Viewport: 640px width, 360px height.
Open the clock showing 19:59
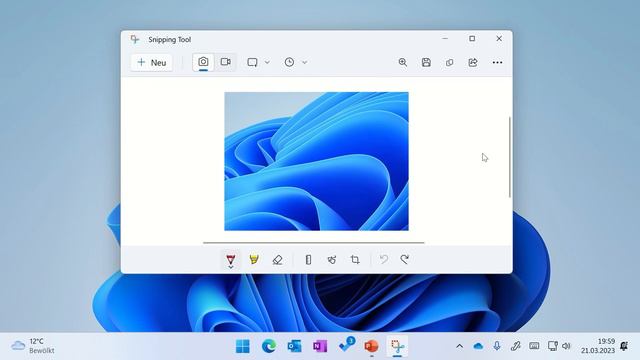[598, 346]
